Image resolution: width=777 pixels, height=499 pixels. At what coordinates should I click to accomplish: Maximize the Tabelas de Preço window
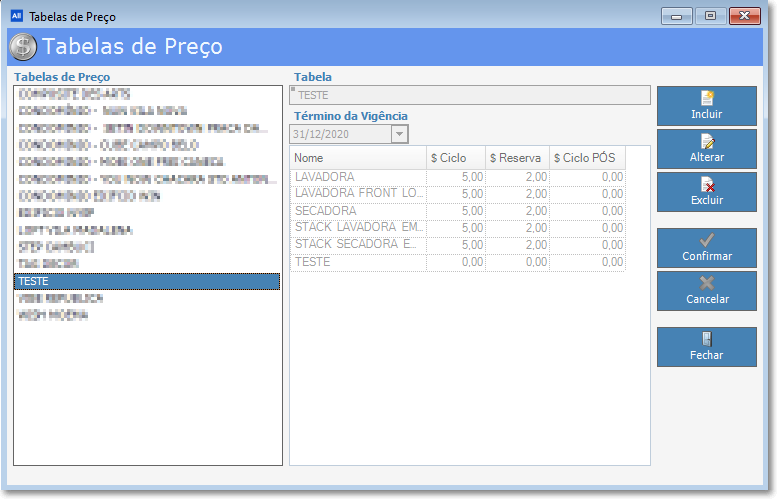(x=710, y=17)
